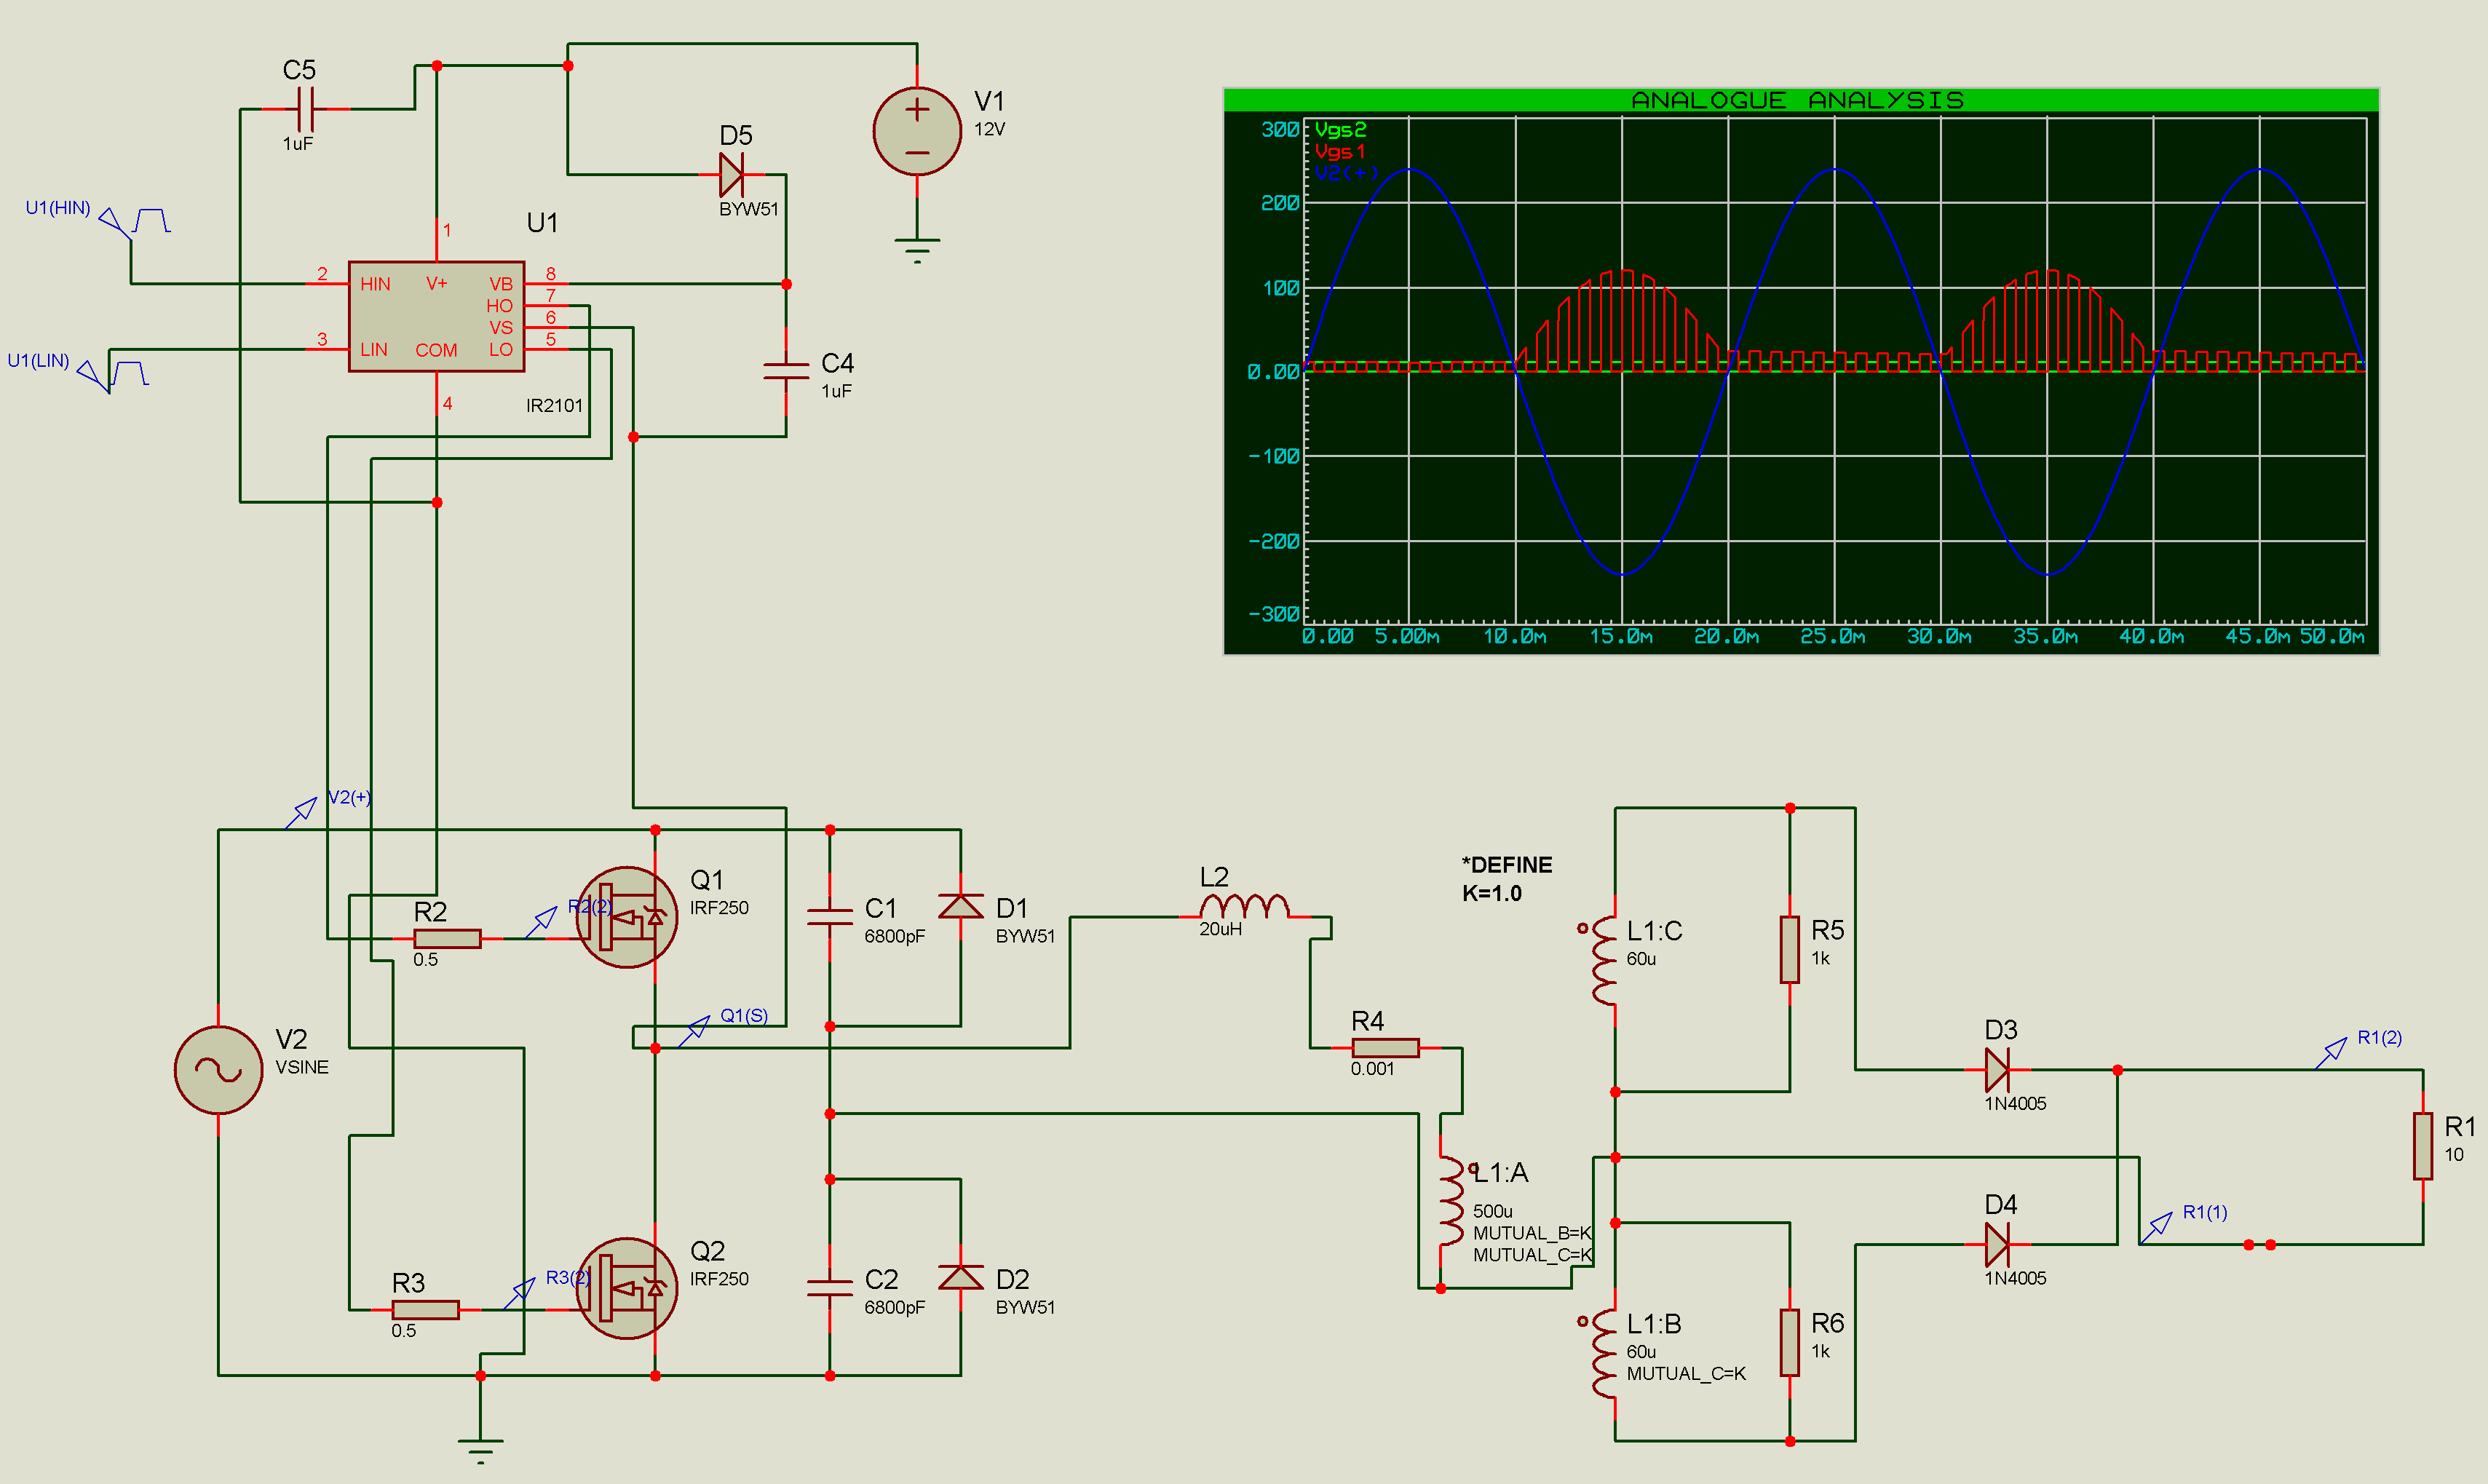Click the U1 IR2101 driver chip body

pos(436,317)
